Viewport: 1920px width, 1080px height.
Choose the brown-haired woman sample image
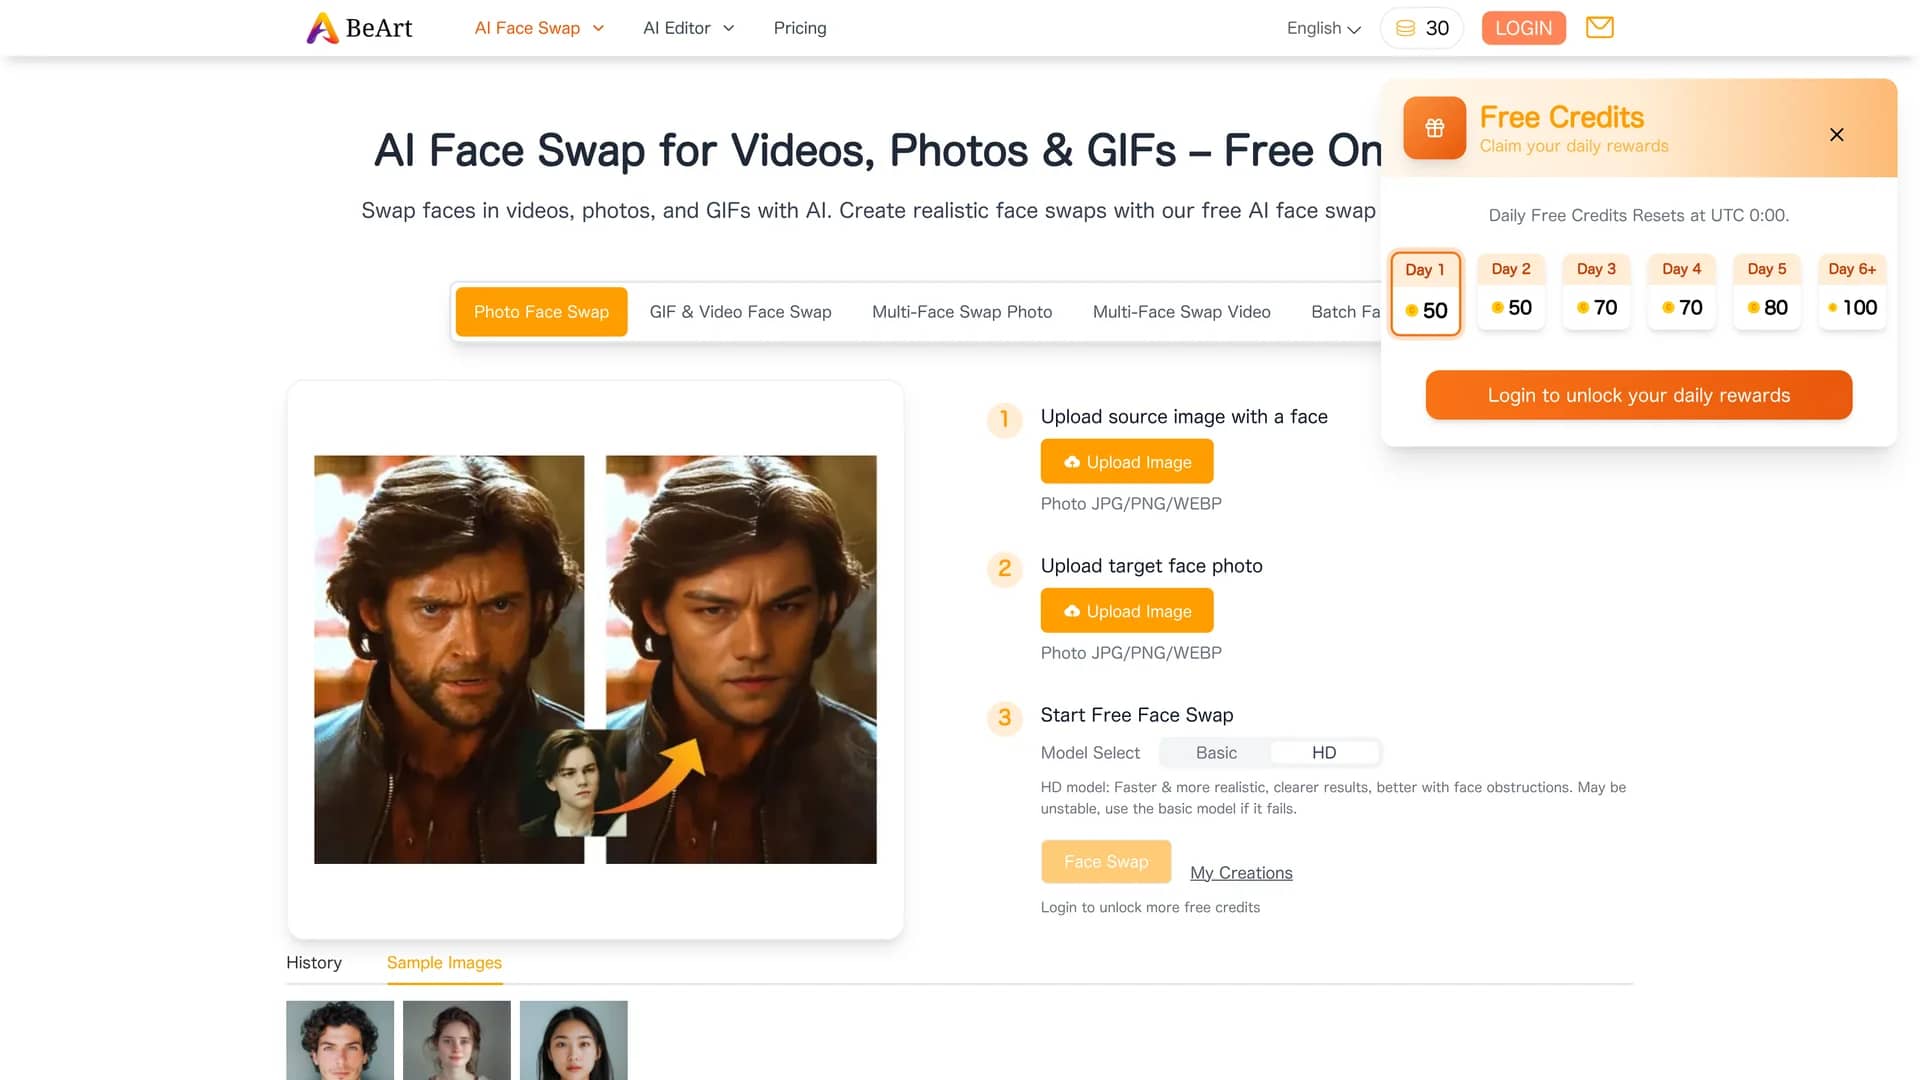(x=457, y=1040)
